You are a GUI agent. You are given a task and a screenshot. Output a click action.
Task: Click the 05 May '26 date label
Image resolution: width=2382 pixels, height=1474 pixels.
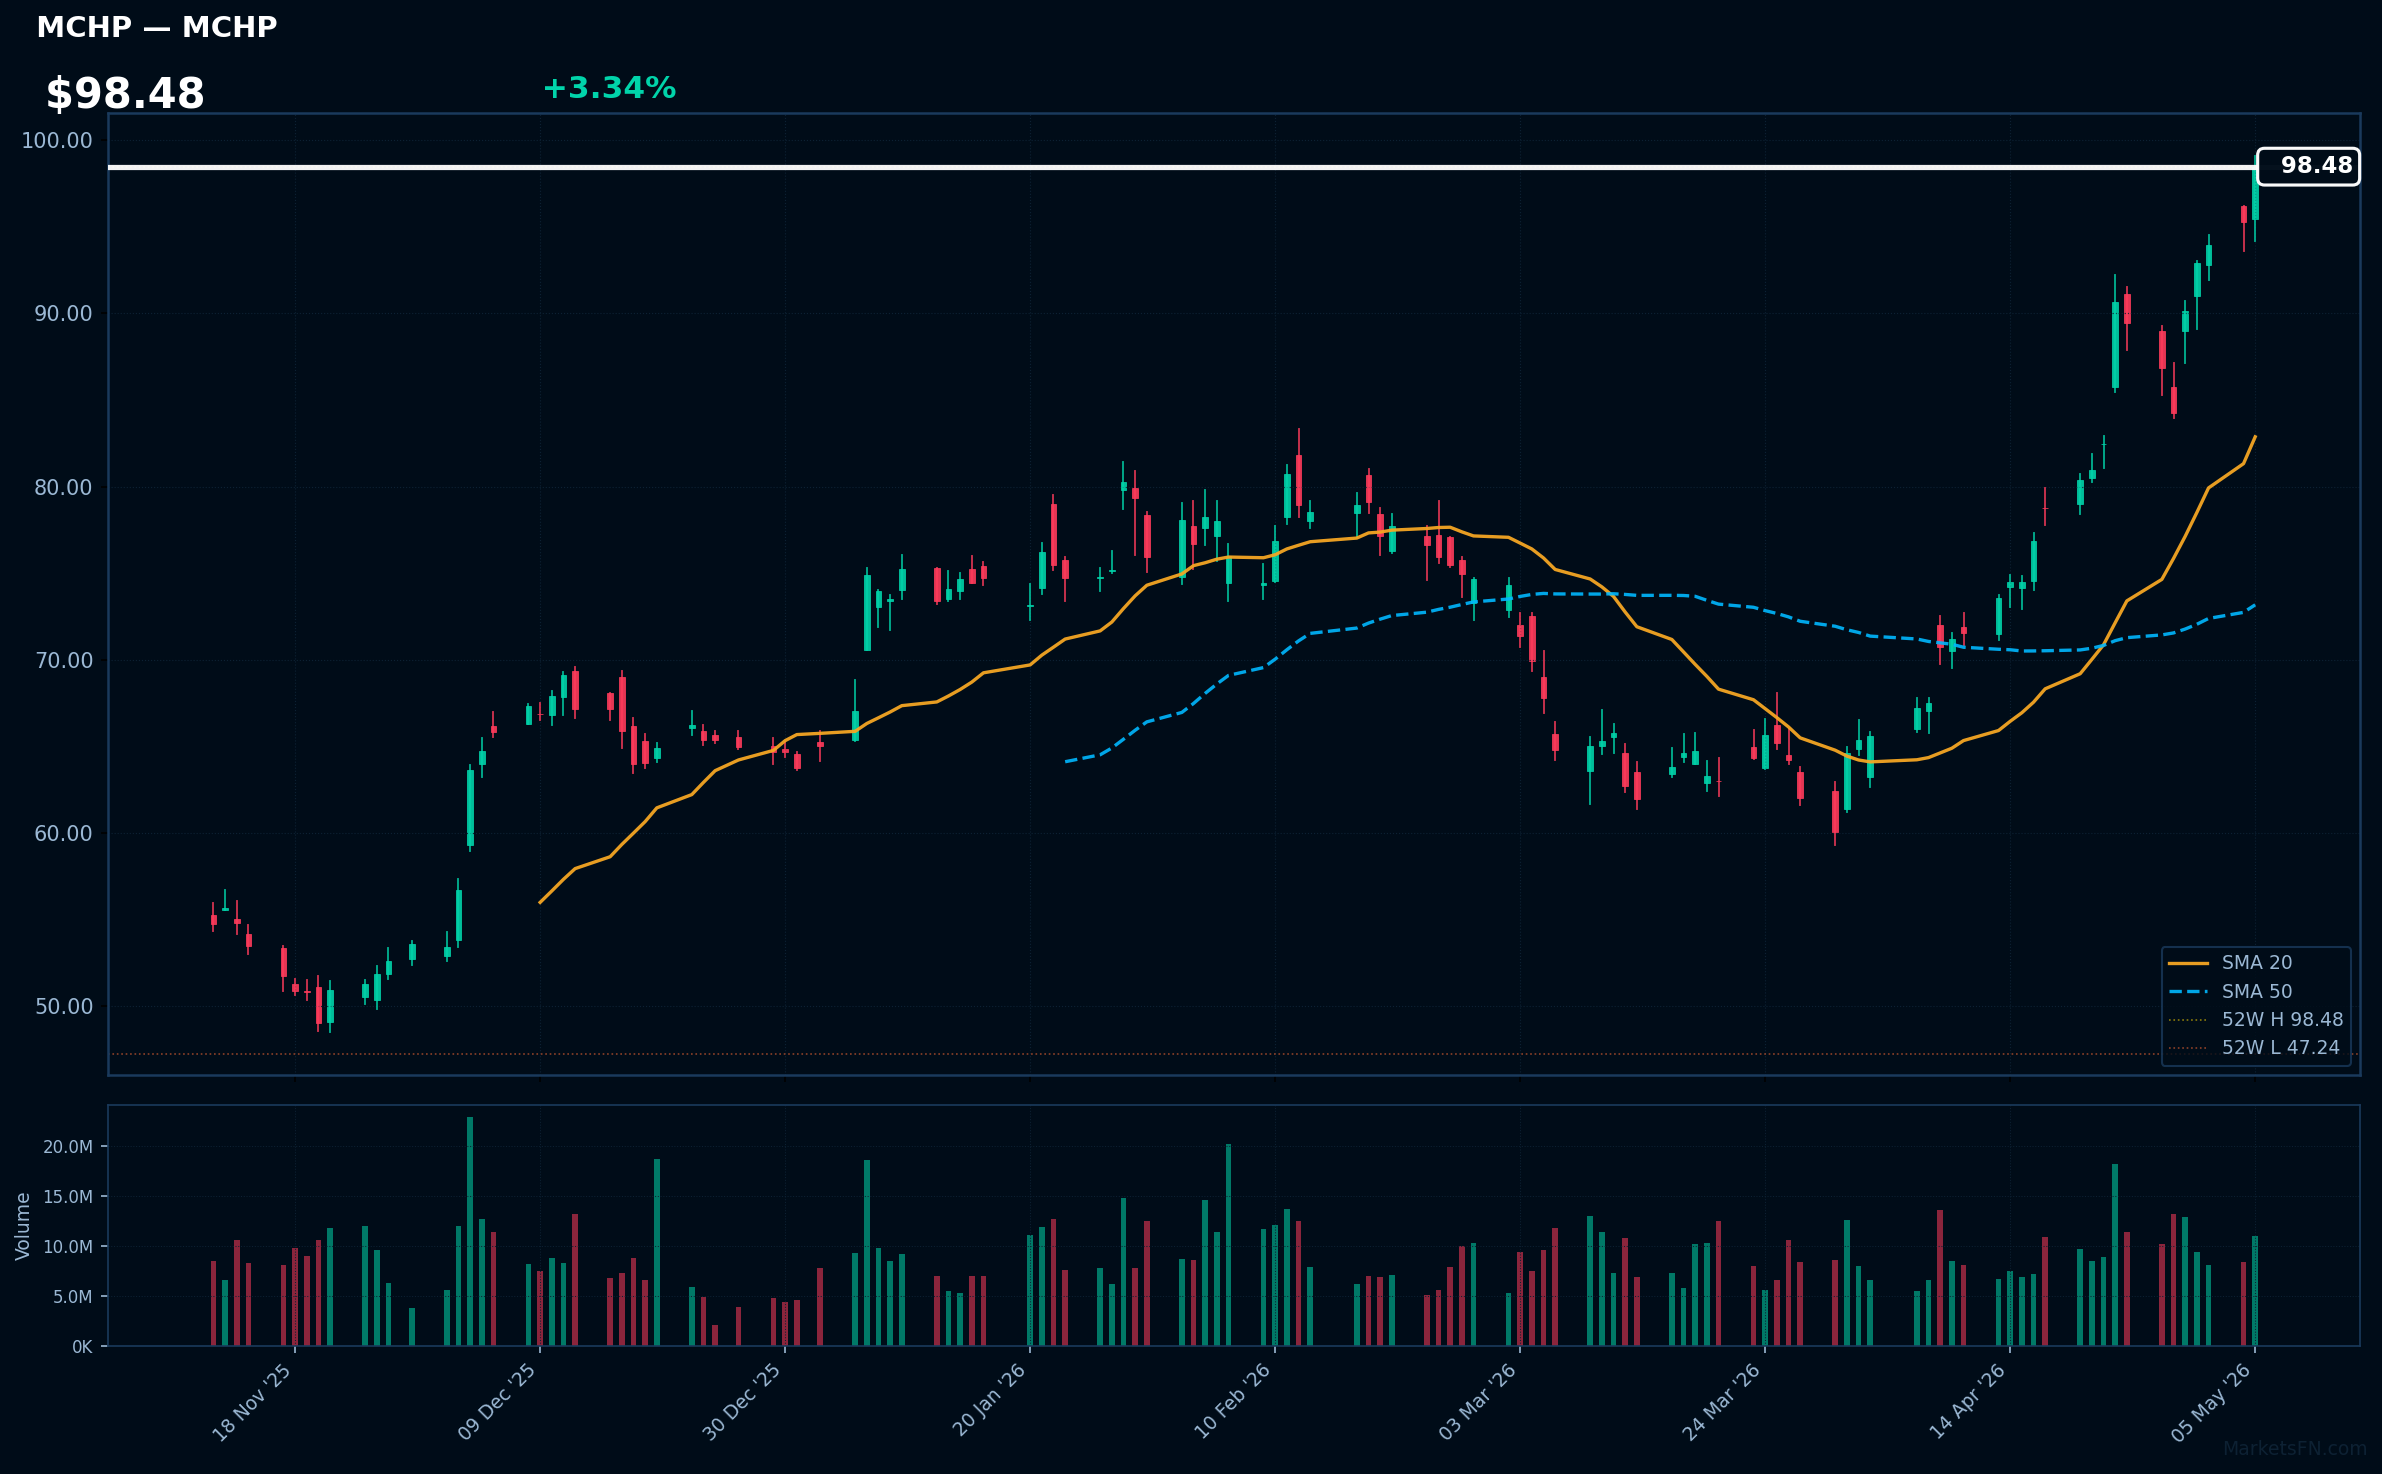2211,1402
